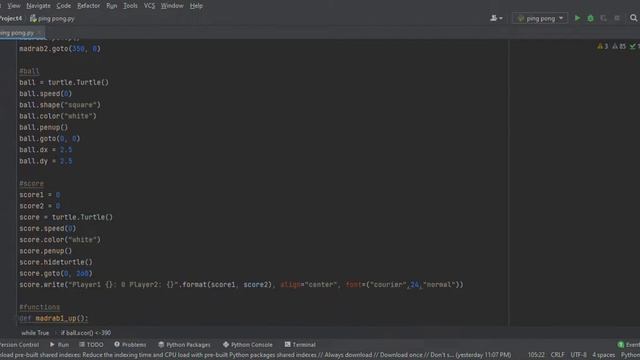Open the Python Packages tool window
Image resolution: width=640 pixels, height=360 pixels.
[x=184, y=345]
